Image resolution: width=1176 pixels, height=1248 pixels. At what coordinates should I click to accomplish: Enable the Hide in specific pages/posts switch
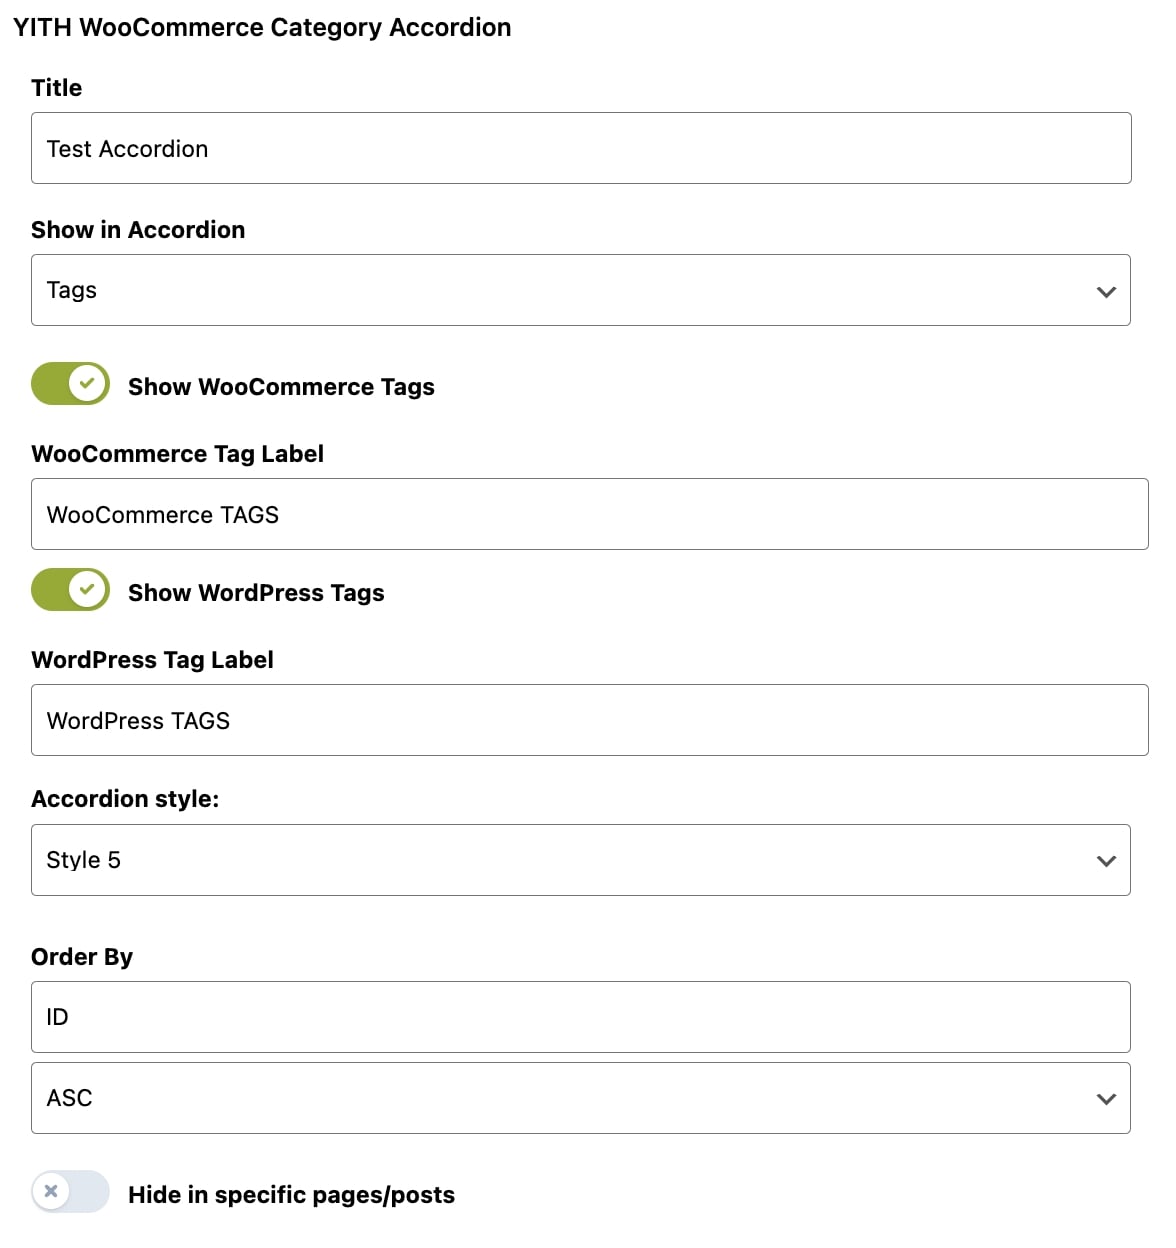[x=70, y=1192]
